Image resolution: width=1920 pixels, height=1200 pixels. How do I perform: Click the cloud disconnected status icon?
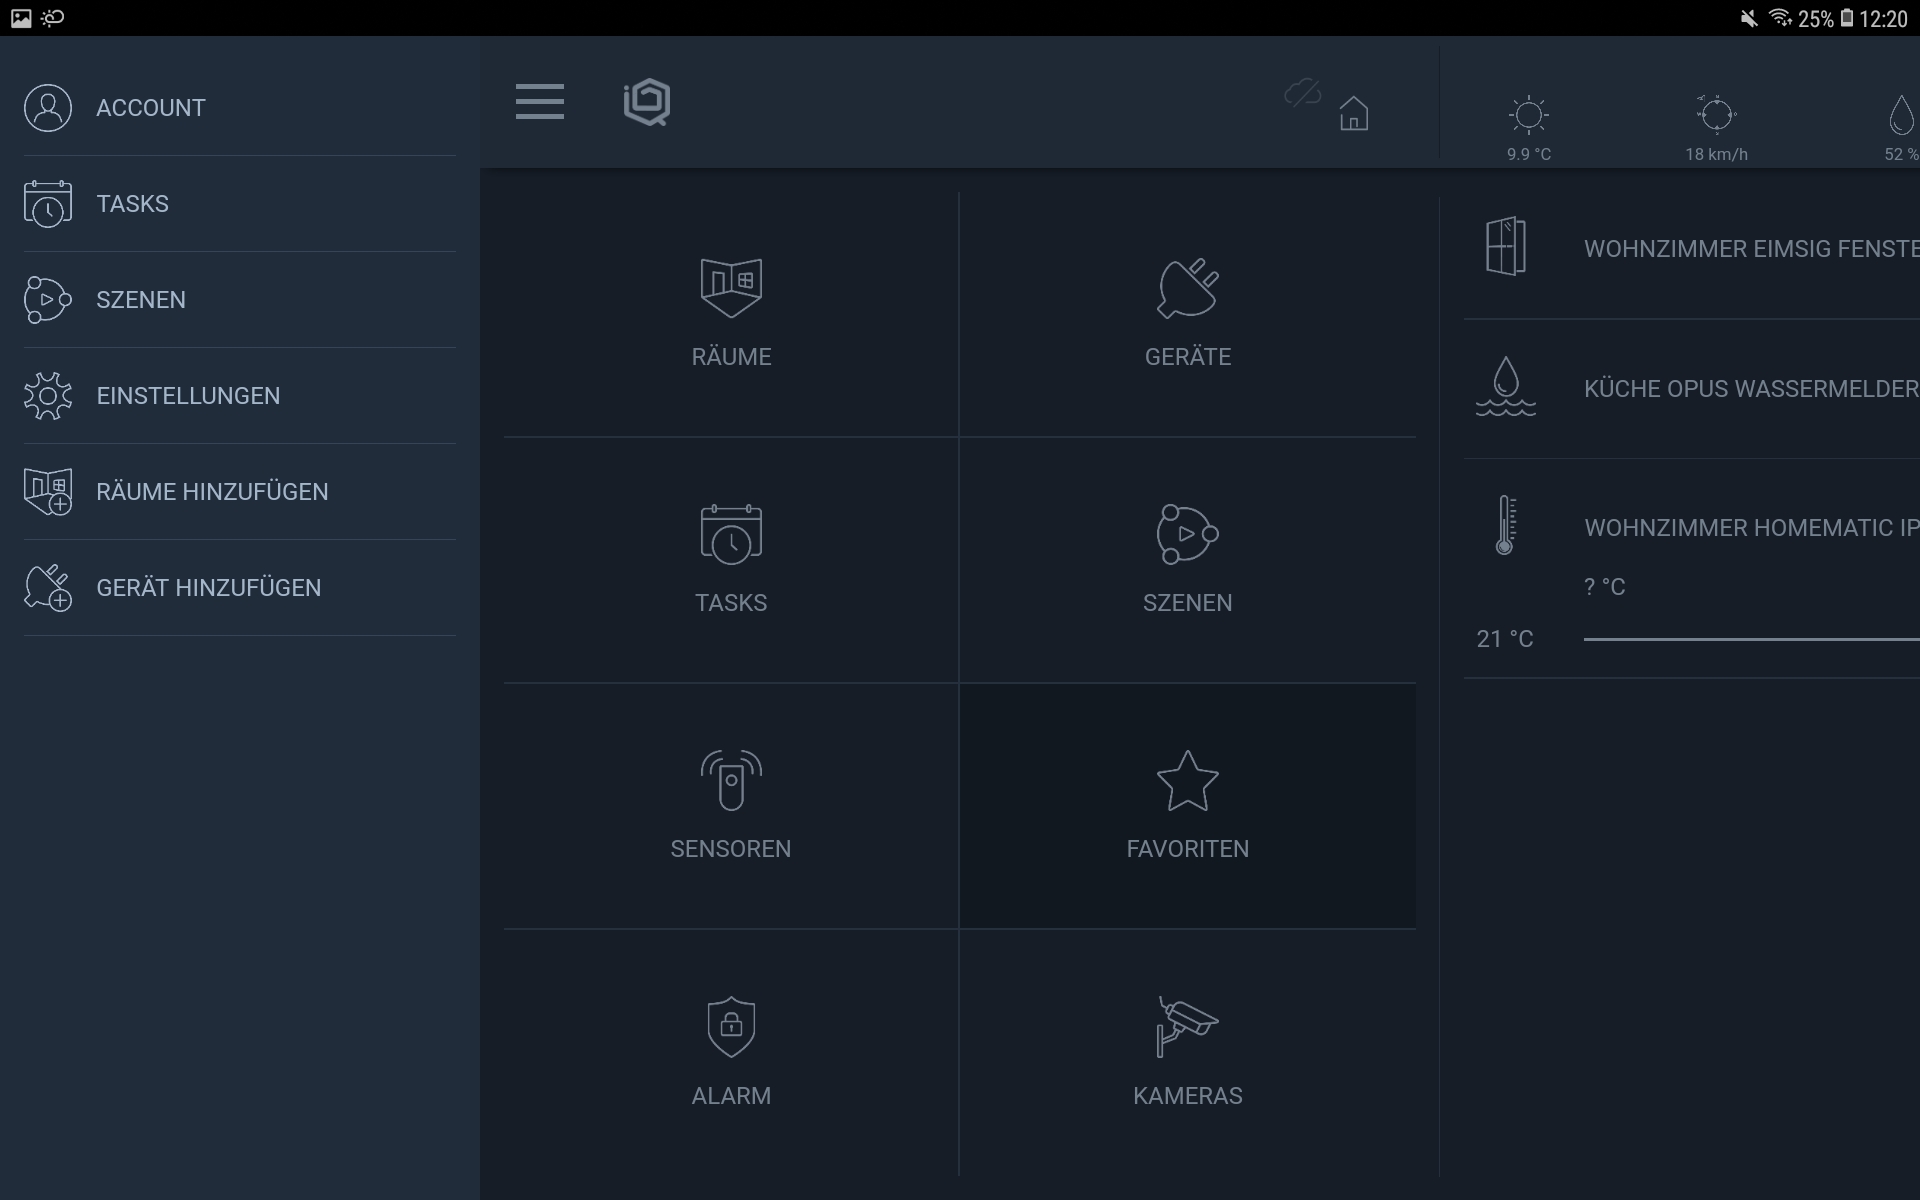click(1302, 94)
